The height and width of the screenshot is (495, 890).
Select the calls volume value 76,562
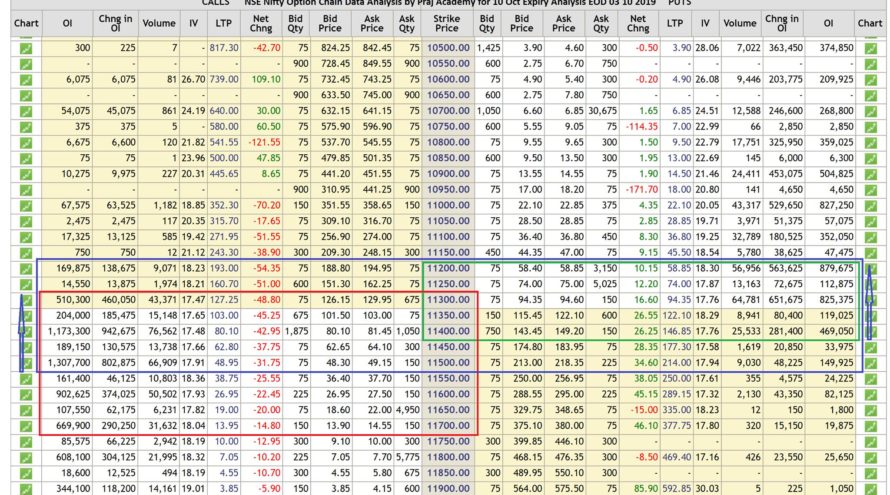[161, 331]
